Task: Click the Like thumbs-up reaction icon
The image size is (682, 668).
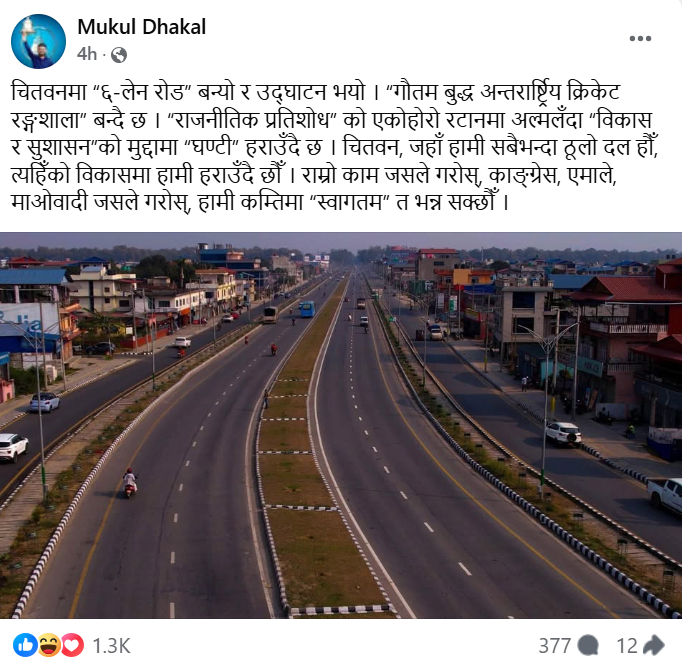Action: pos(25,645)
